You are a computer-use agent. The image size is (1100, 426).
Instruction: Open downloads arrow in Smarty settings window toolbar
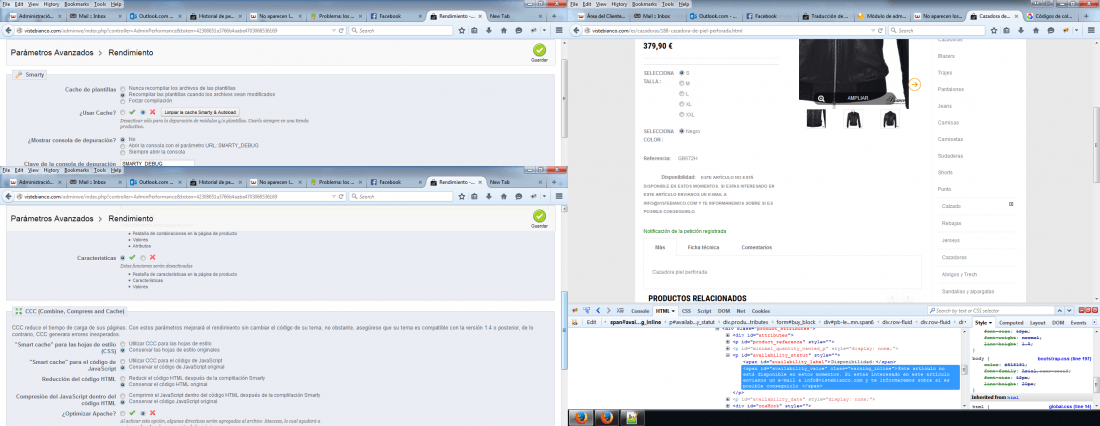pyautogui.click(x=490, y=30)
